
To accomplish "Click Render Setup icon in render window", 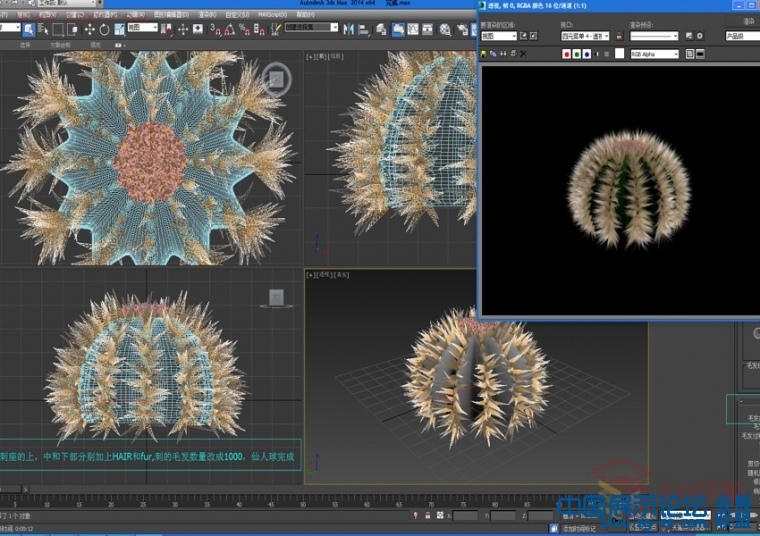I will [x=689, y=36].
